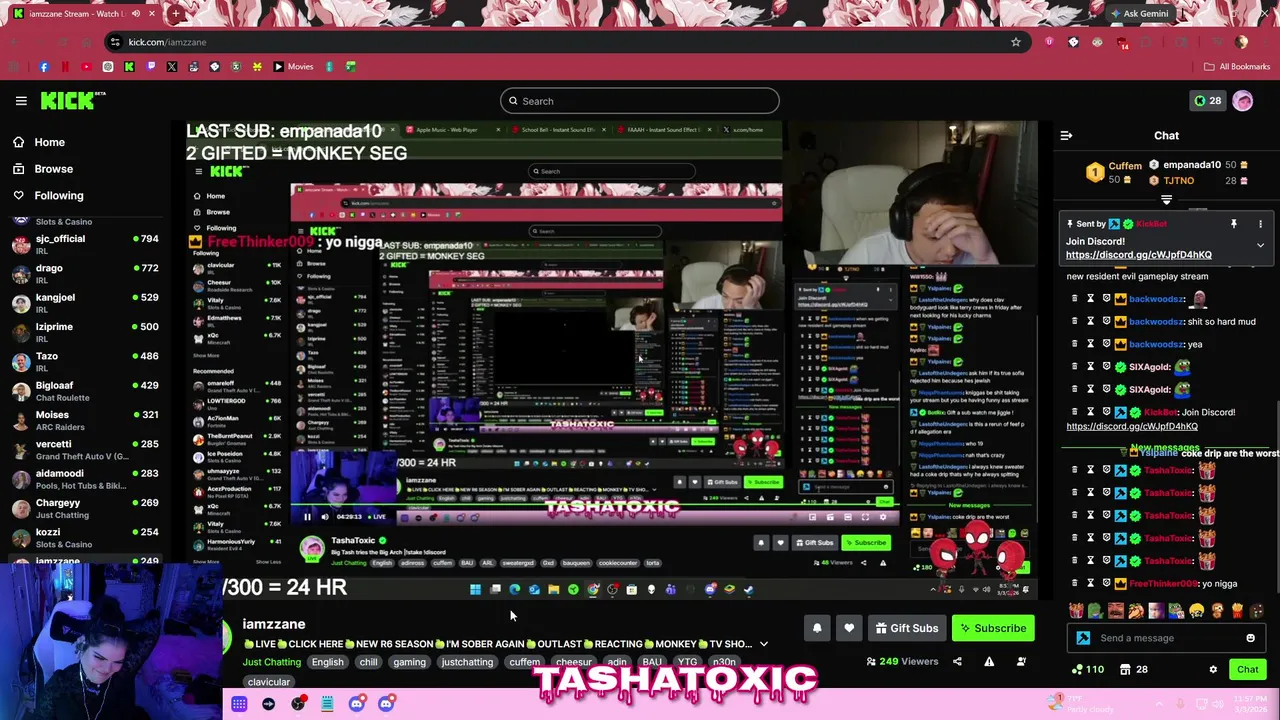
Task: Open kozzi's channel in the sidebar
Action: 85,537
